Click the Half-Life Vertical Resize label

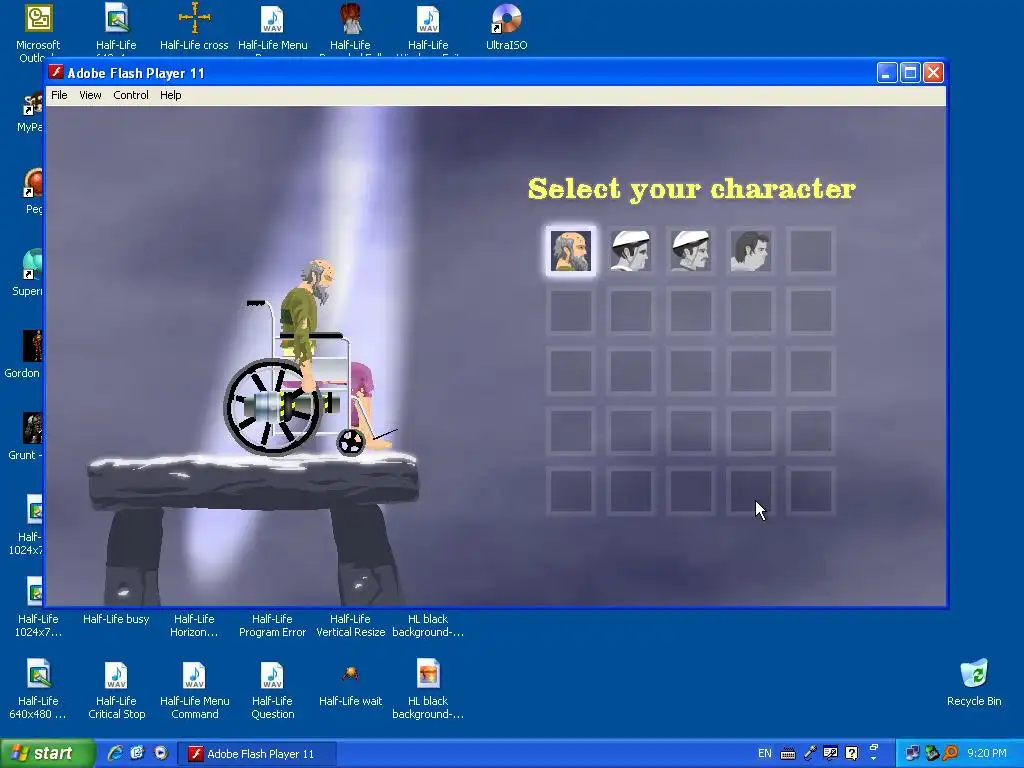point(351,626)
